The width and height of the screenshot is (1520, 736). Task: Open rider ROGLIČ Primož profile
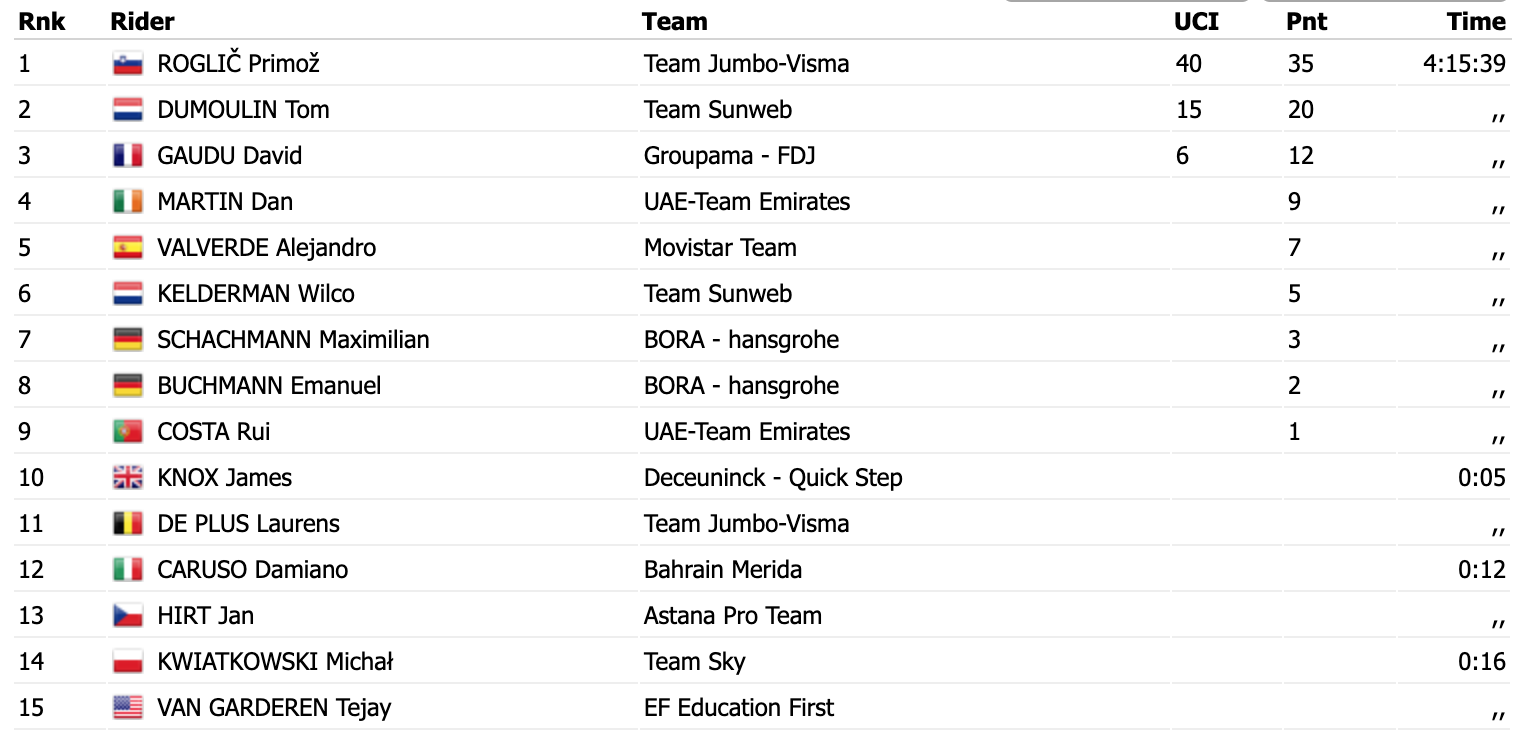238,64
